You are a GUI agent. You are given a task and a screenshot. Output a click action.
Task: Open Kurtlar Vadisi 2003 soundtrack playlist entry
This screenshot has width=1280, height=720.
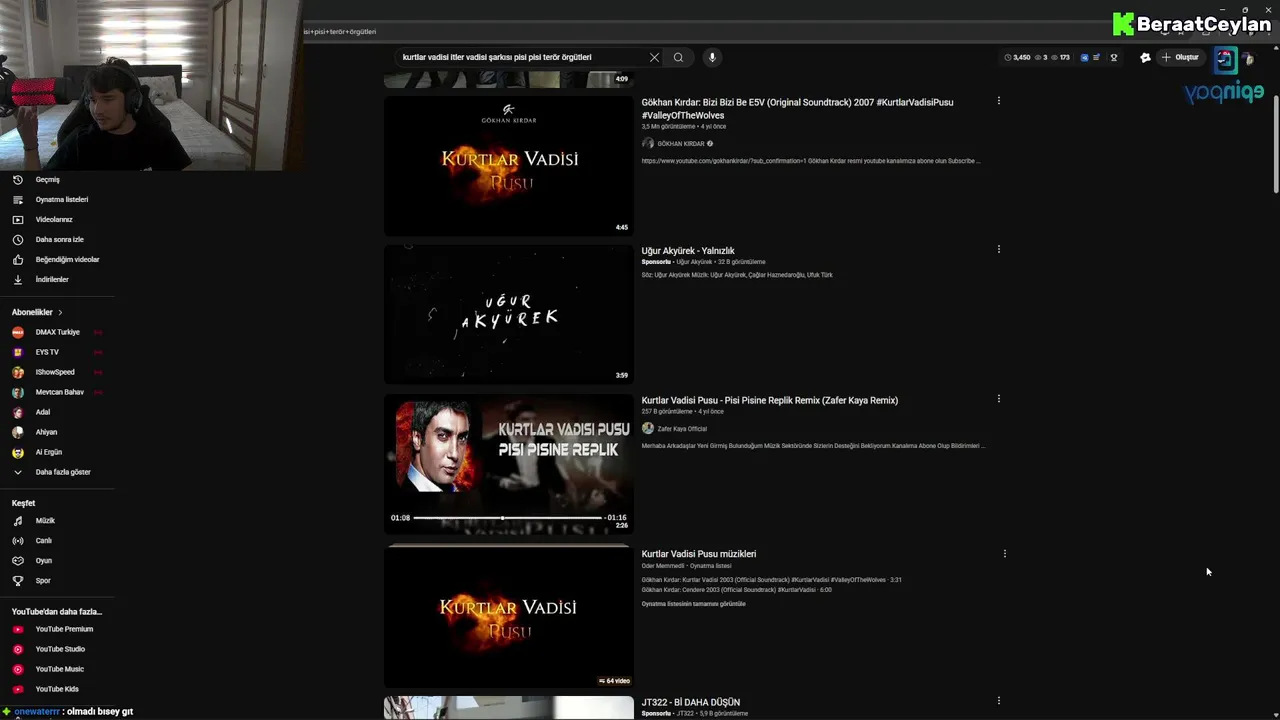[771, 580]
